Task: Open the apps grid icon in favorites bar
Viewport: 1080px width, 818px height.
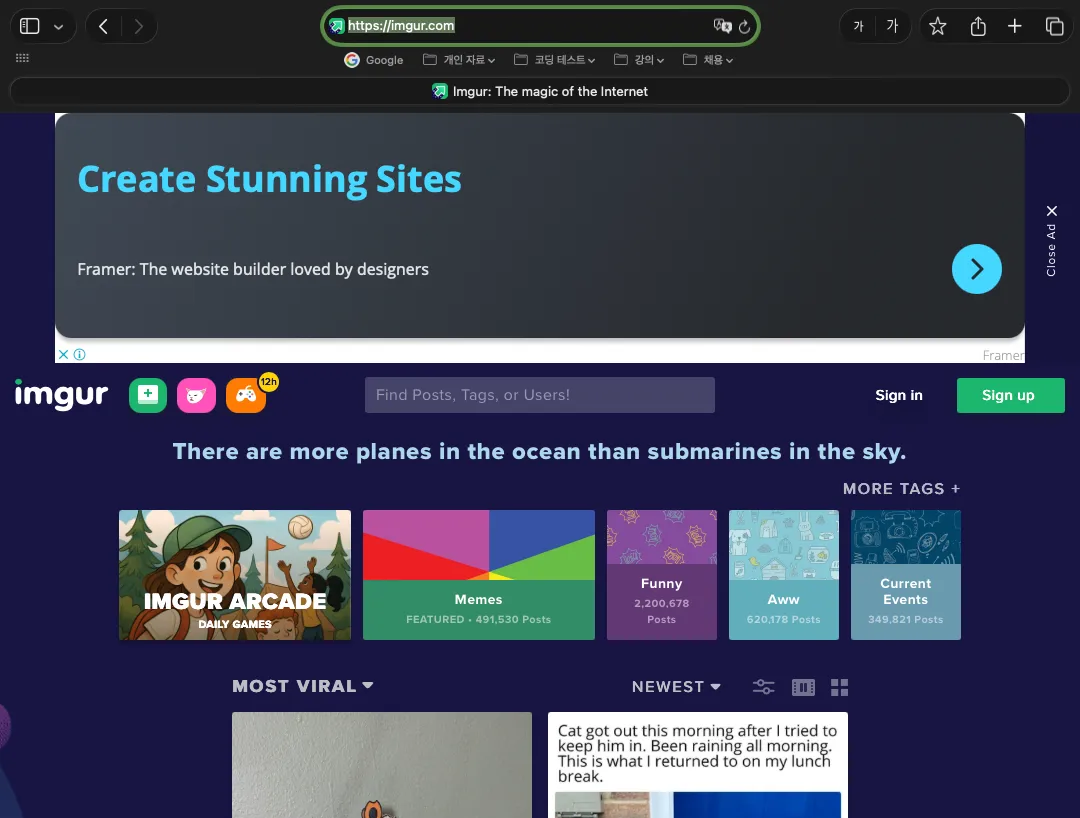Action: [x=22, y=58]
